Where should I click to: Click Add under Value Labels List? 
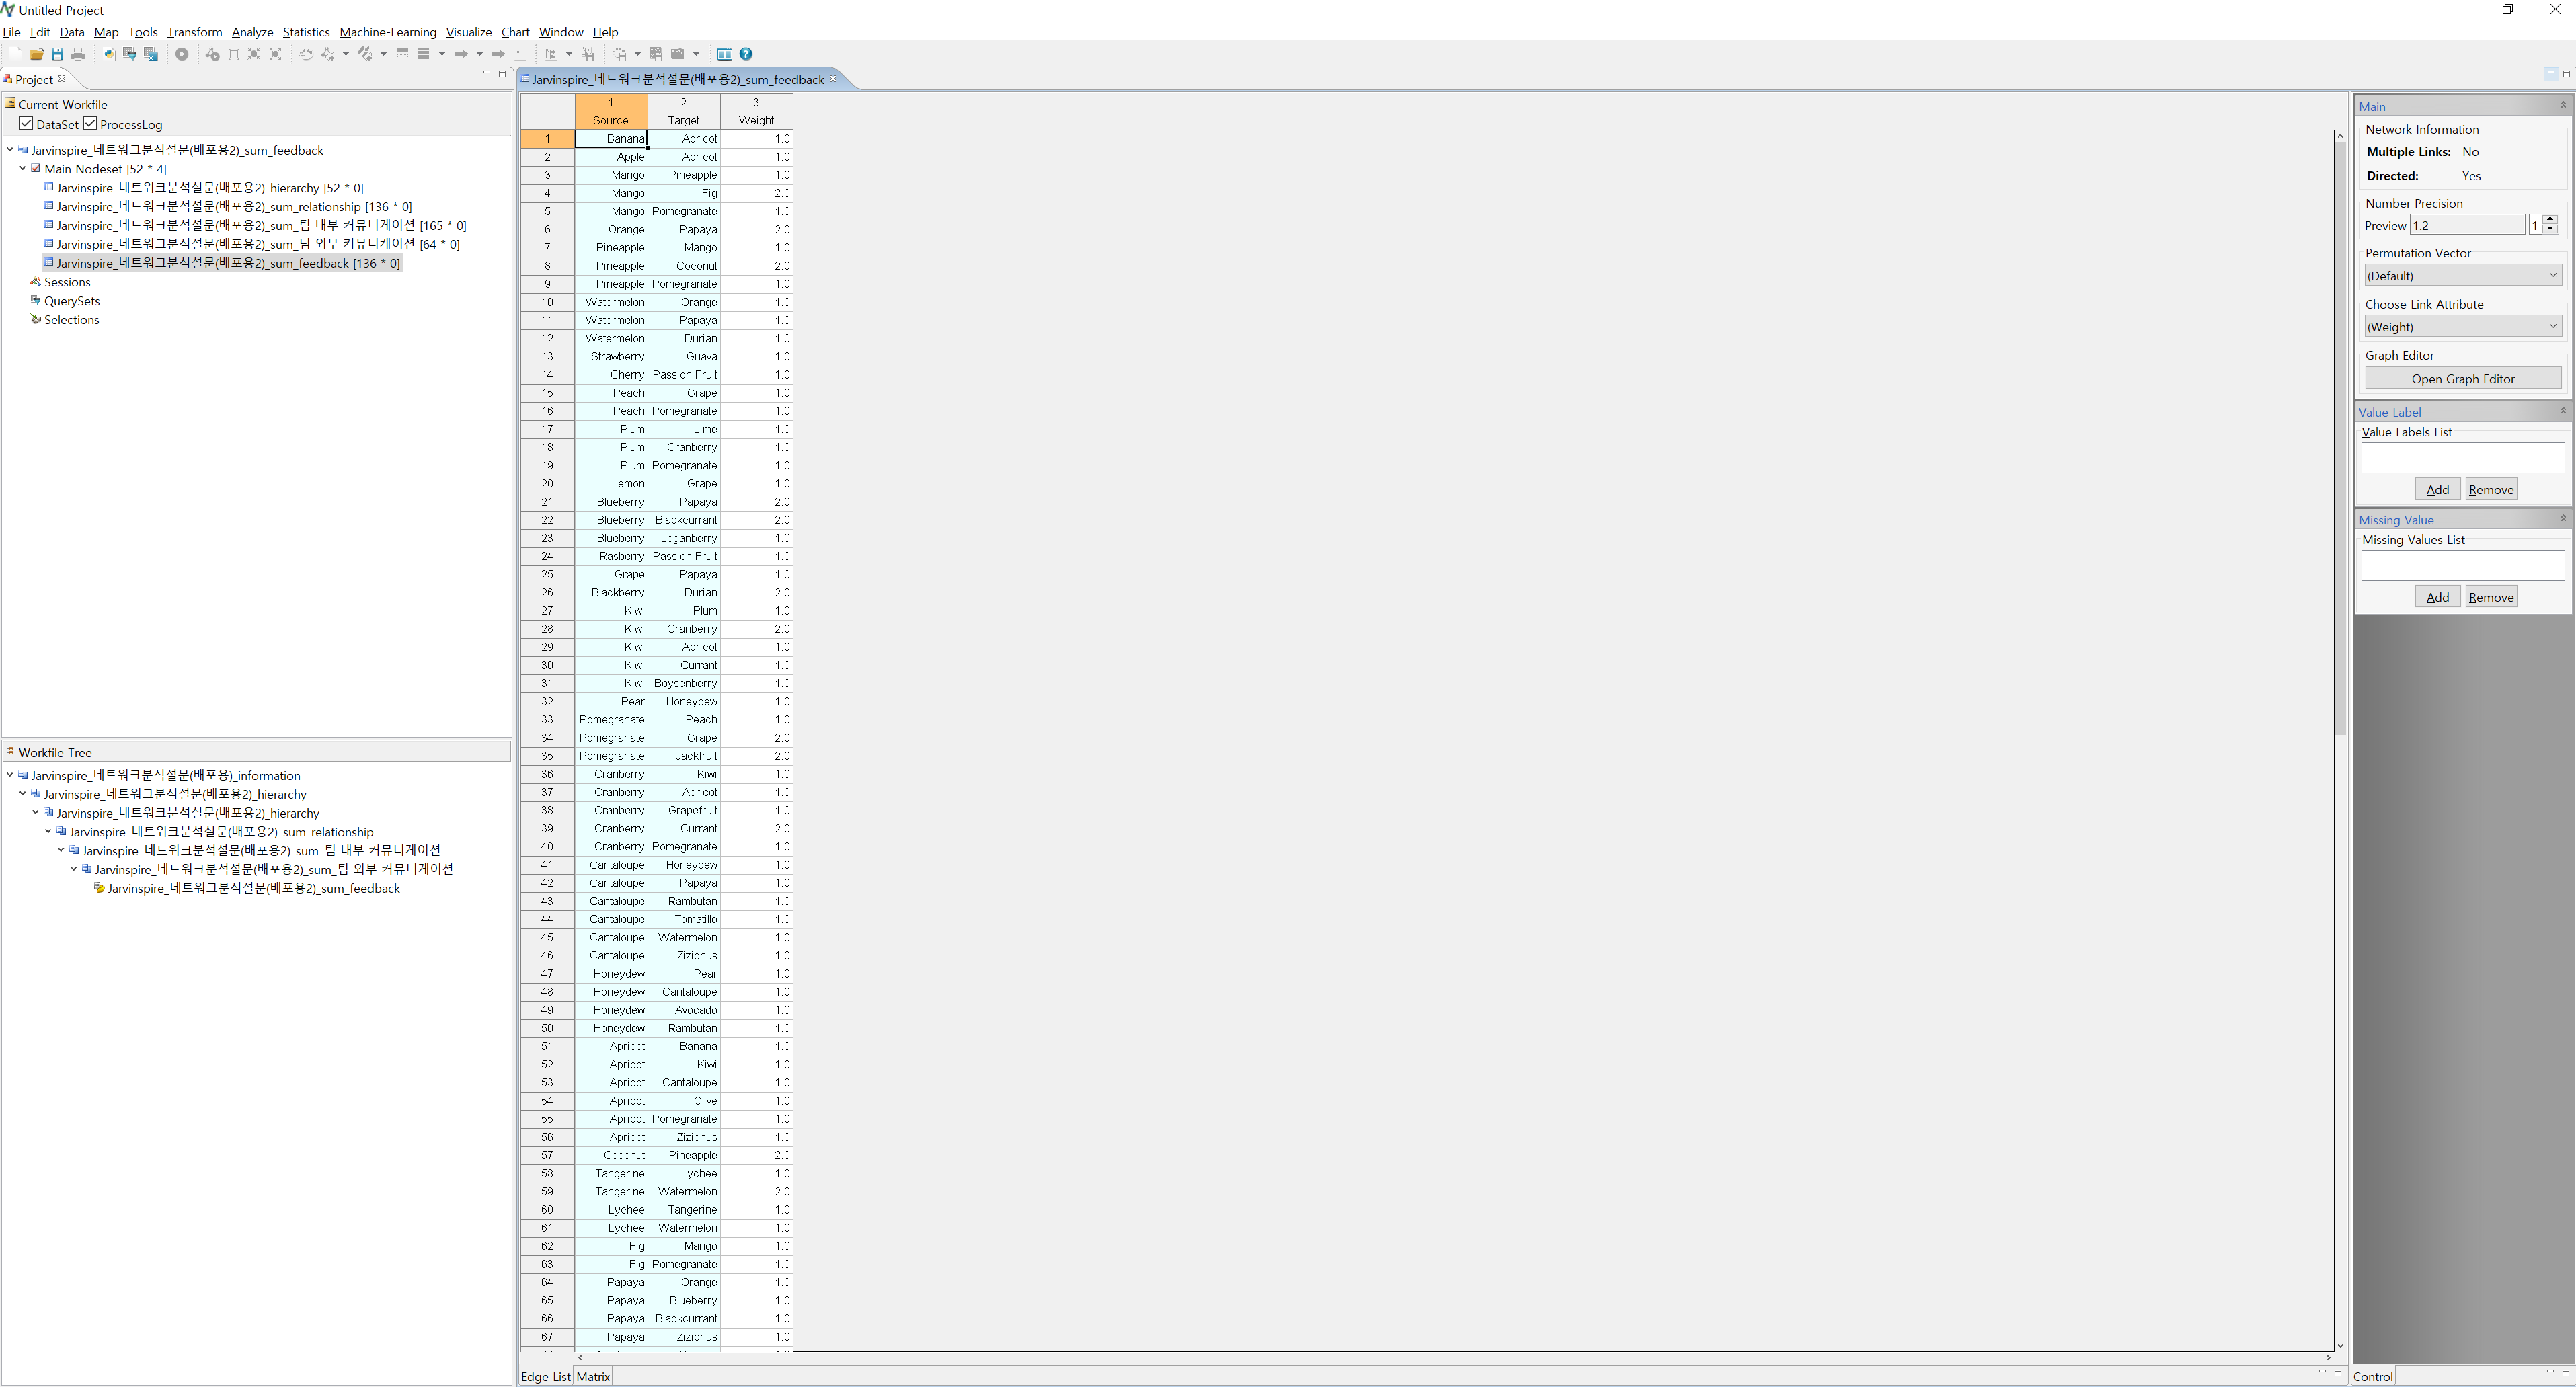(2437, 489)
